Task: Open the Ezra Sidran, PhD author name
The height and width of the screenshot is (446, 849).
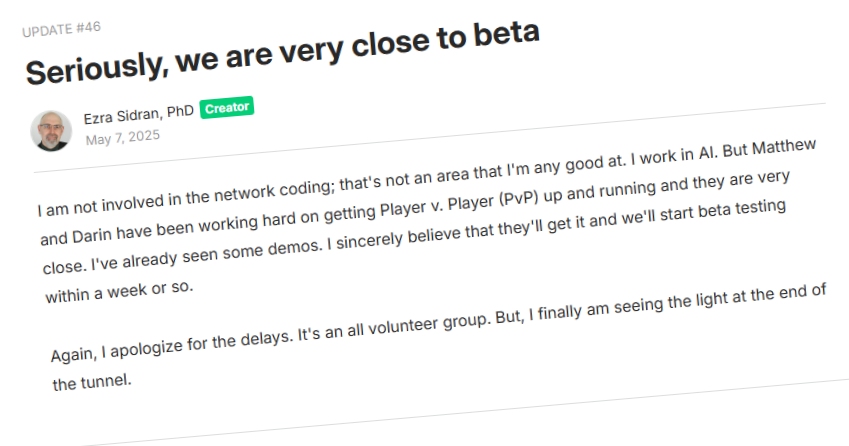Action: point(139,115)
